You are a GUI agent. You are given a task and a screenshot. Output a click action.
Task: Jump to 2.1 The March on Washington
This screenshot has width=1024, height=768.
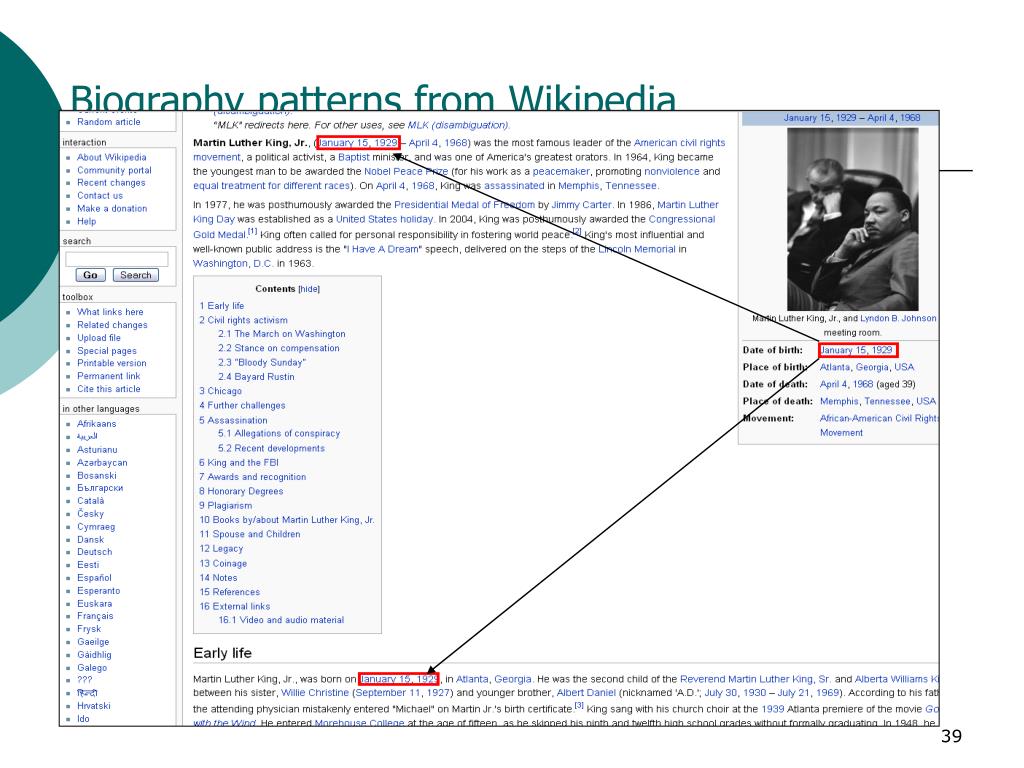[281, 334]
